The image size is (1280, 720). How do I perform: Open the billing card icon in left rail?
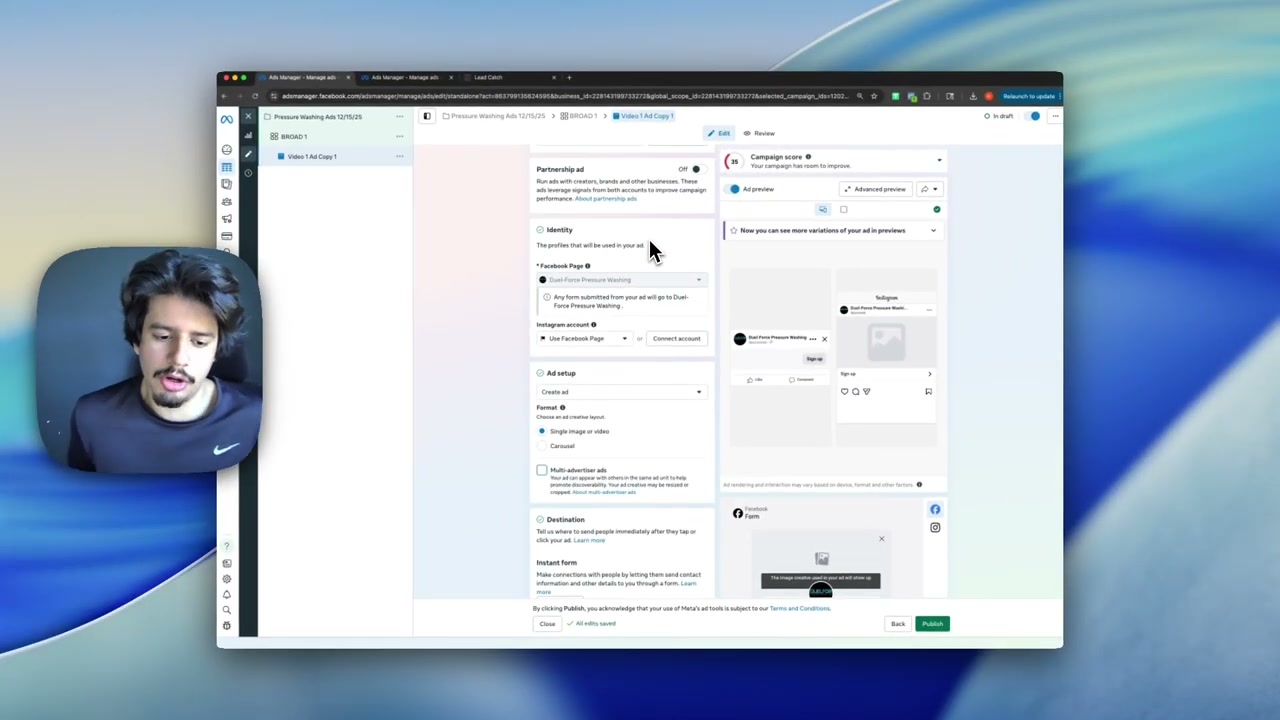coord(227,236)
